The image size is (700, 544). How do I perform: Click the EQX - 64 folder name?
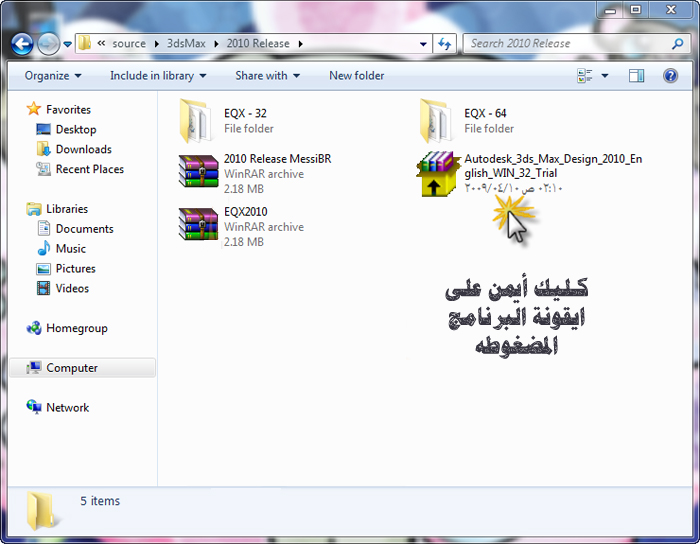485,113
